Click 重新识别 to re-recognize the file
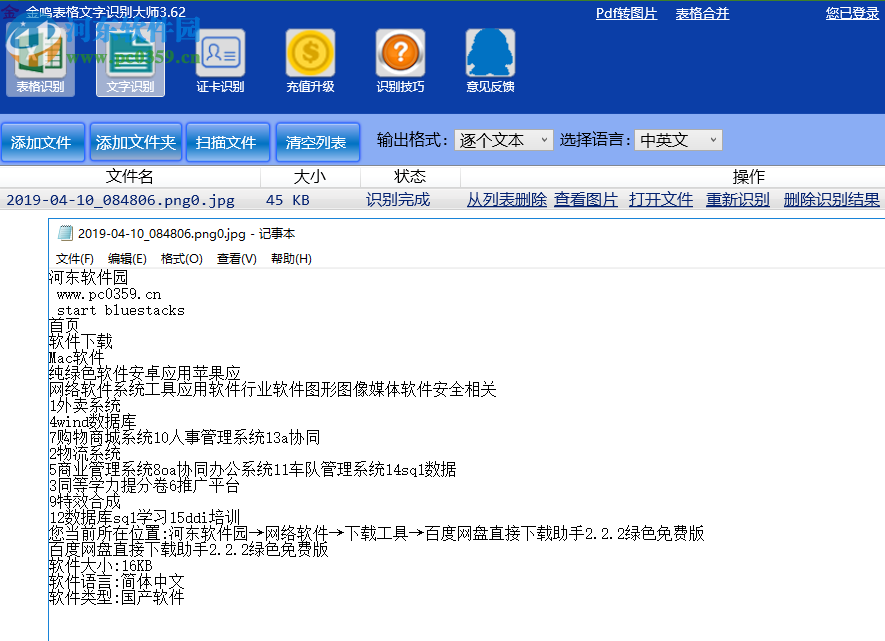Viewport: 885px width, 641px height. coord(736,199)
